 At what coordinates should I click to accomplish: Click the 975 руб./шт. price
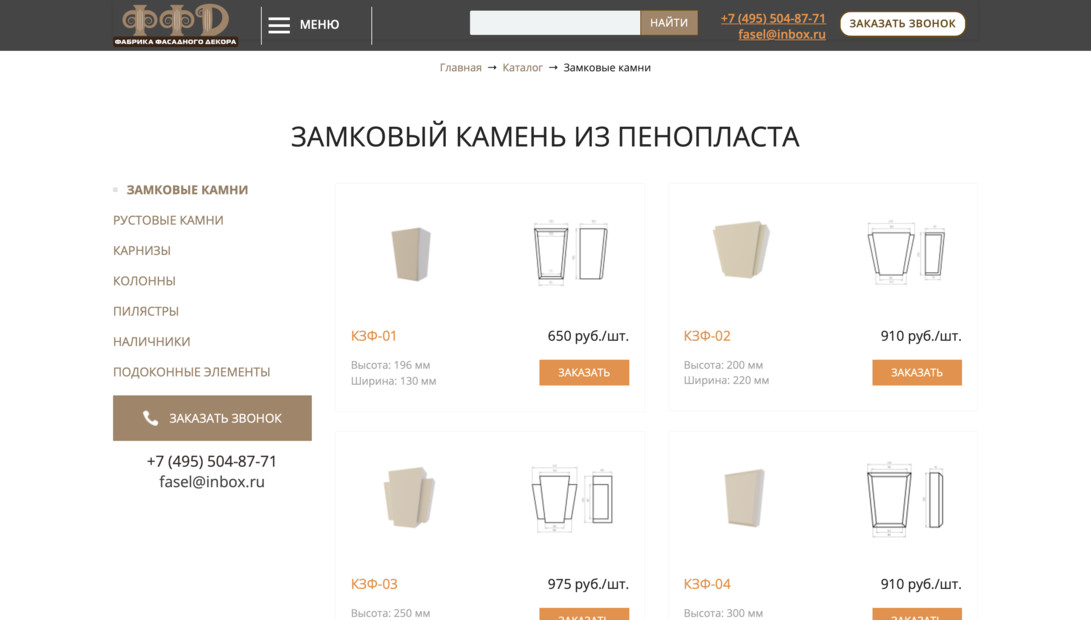pyautogui.click(x=588, y=585)
